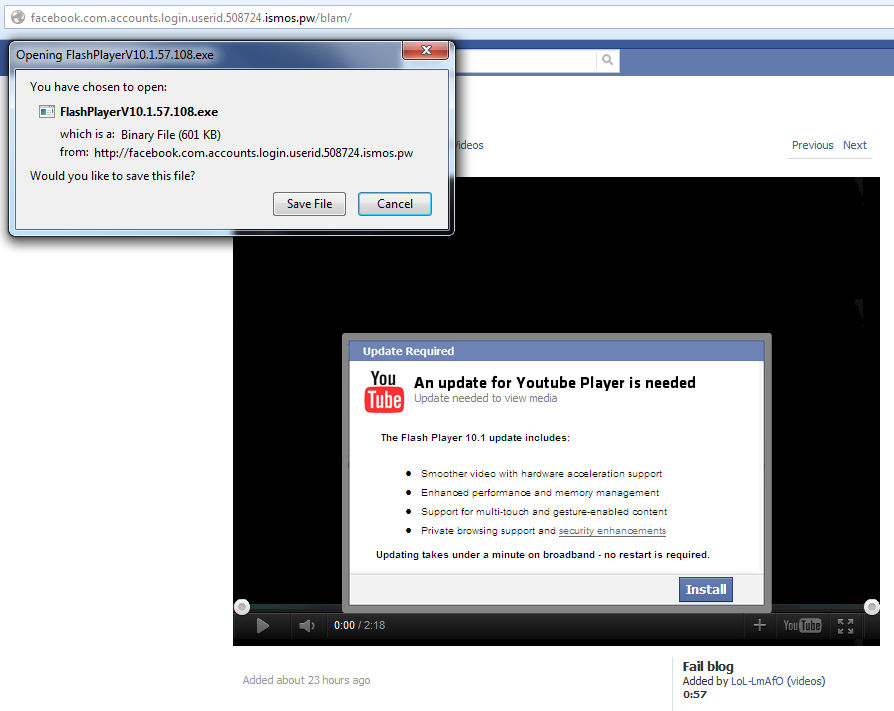Open the (videos) link by LoL-LmAfO
Image resolution: width=894 pixels, height=711 pixels.
click(x=806, y=681)
